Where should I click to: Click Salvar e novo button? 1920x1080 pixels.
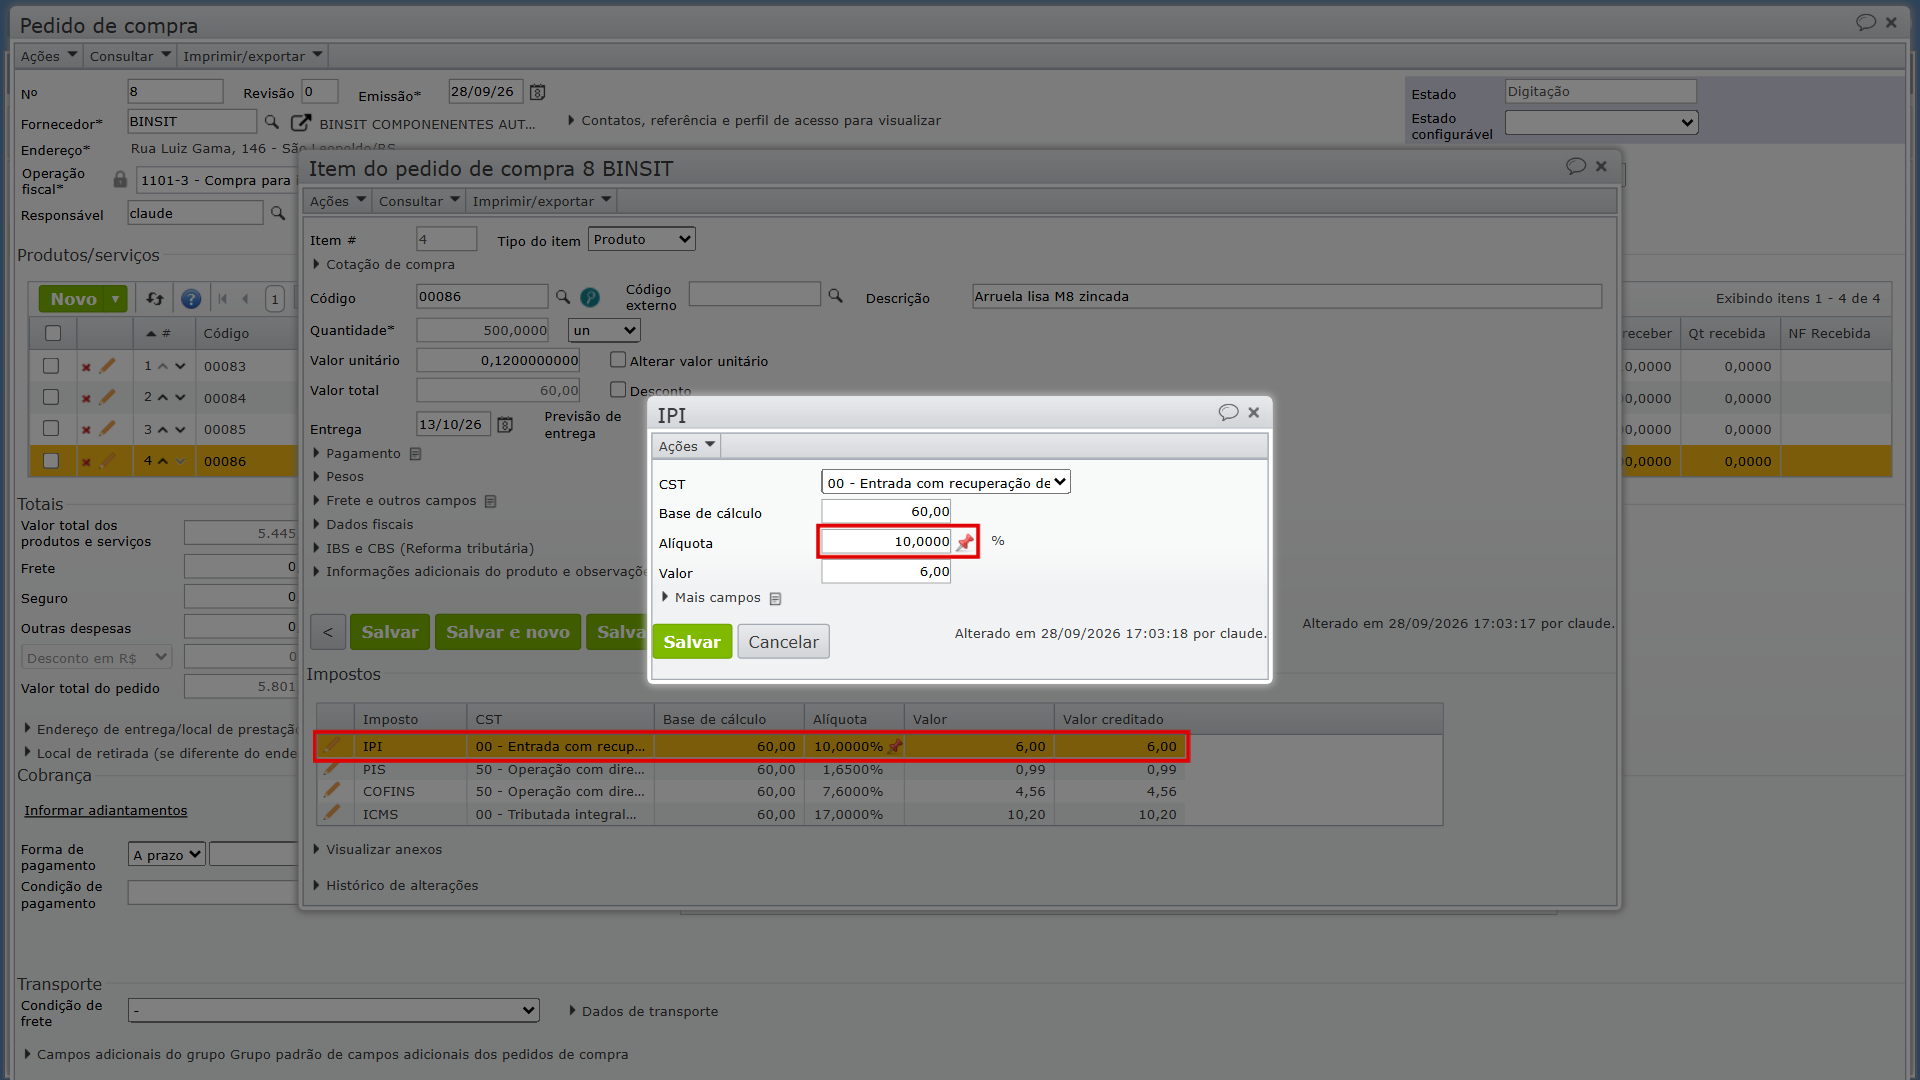[x=508, y=632]
